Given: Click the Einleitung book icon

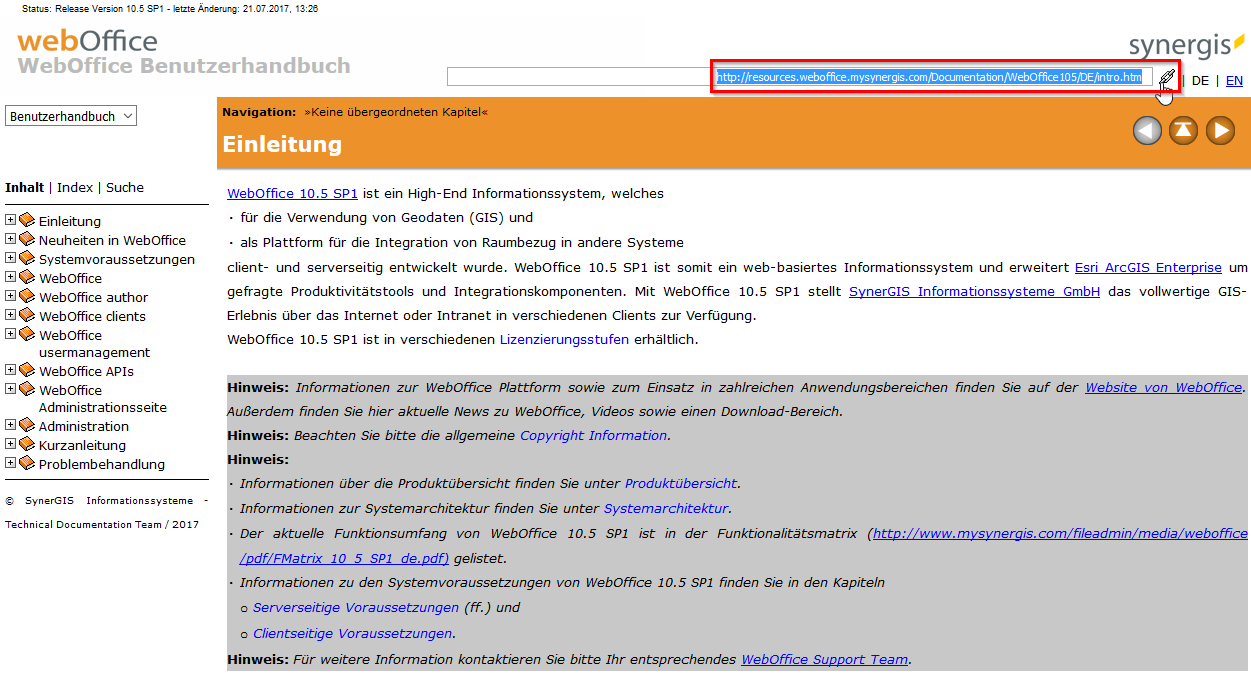Looking at the screenshot, I should tap(26, 221).
